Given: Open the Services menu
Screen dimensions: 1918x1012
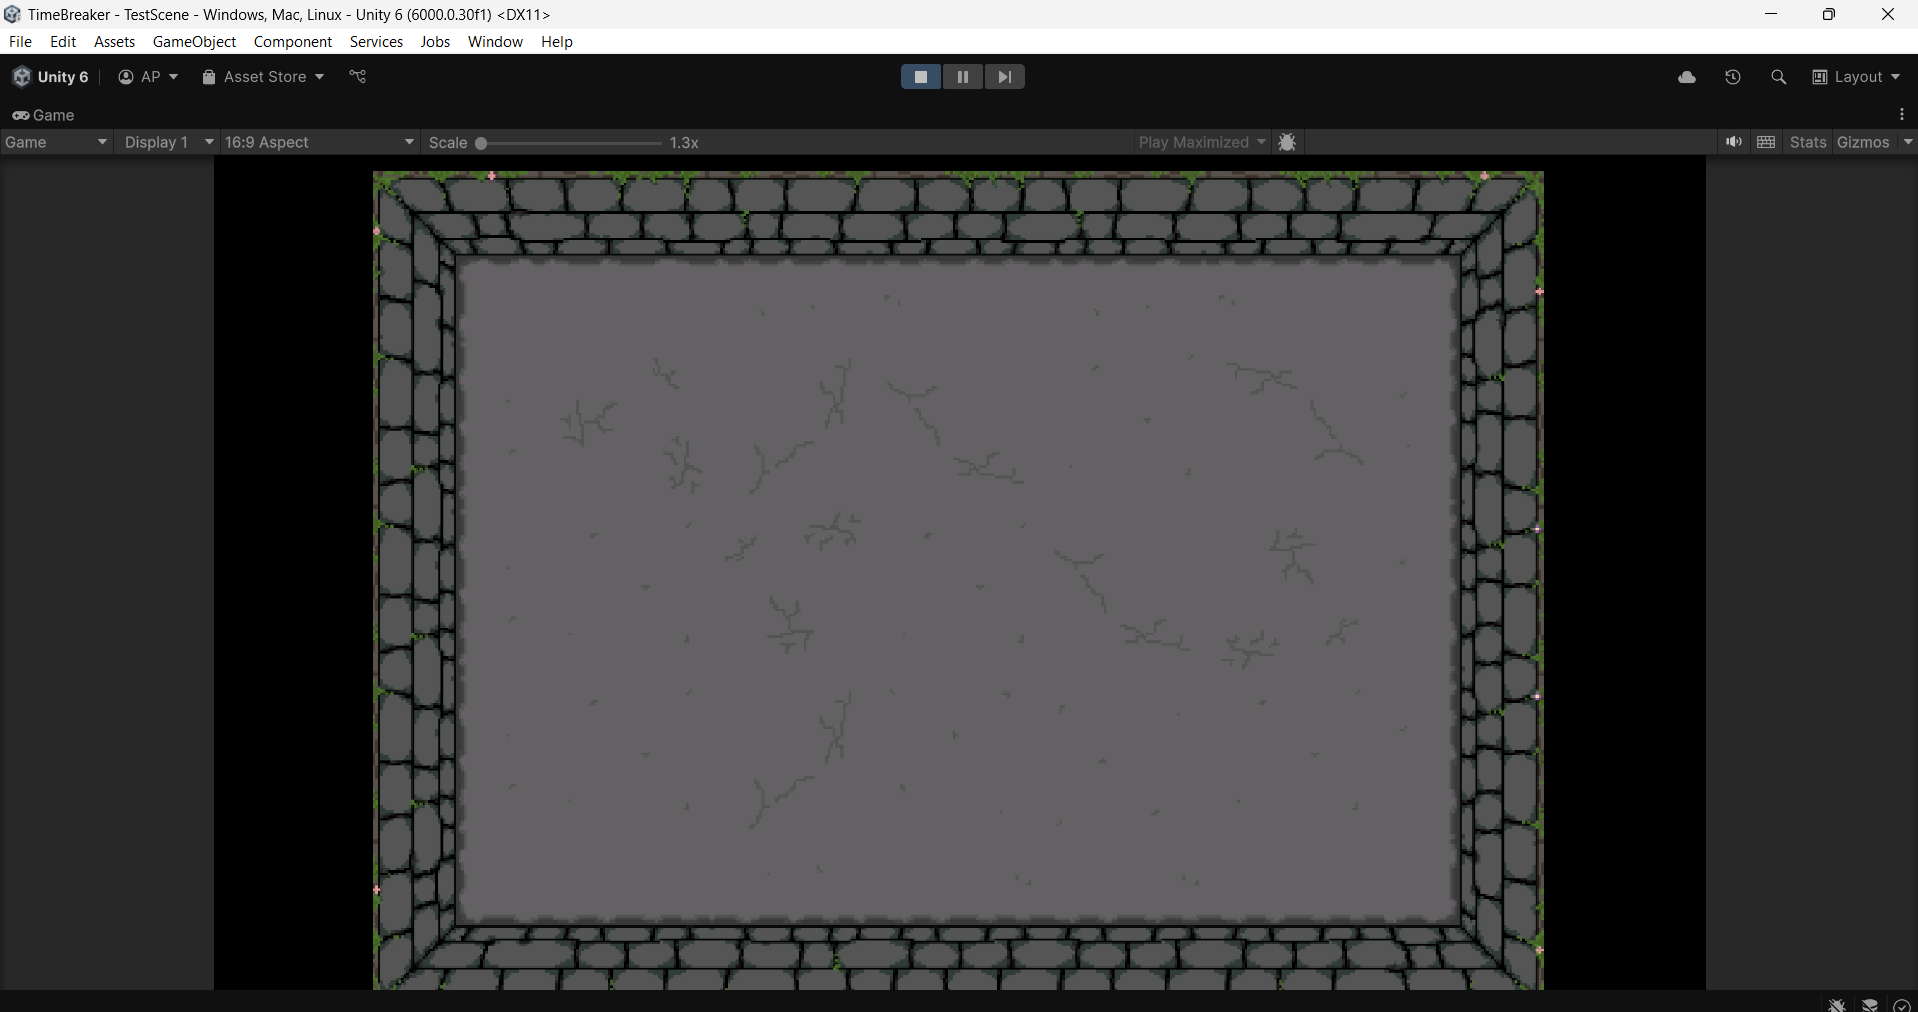Looking at the screenshot, I should tap(376, 41).
